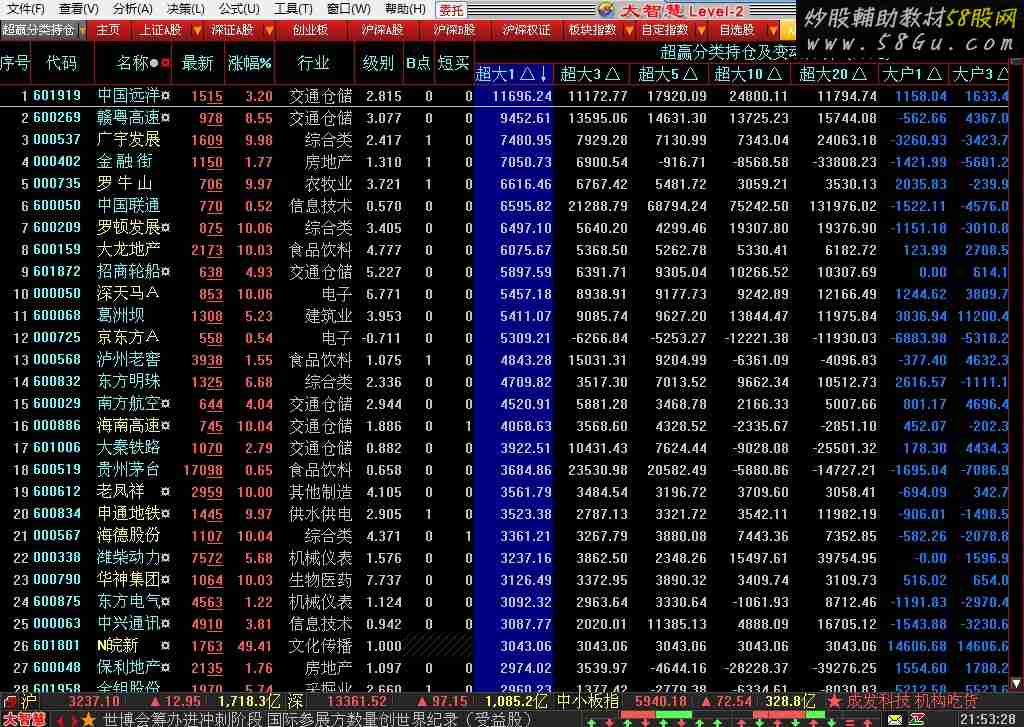Select the 上证A股 tab
Screen dimensions: 1024x727
point(160,30)
